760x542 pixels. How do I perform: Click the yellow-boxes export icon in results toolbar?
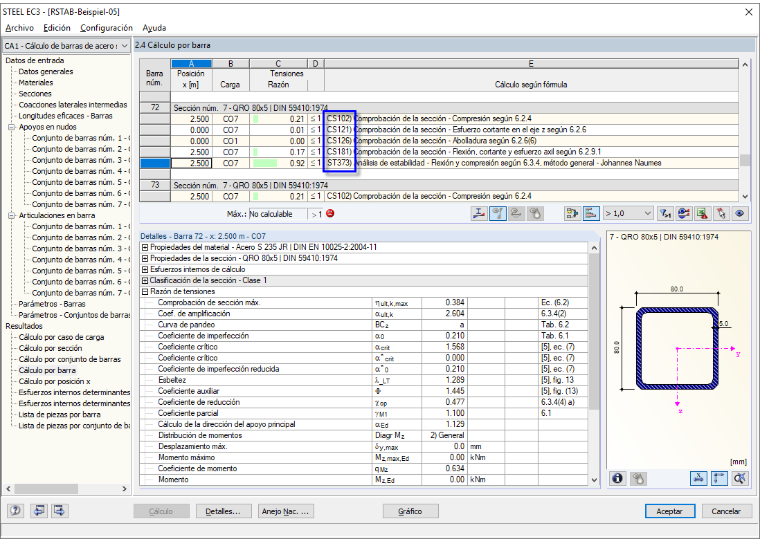(572, 213)
